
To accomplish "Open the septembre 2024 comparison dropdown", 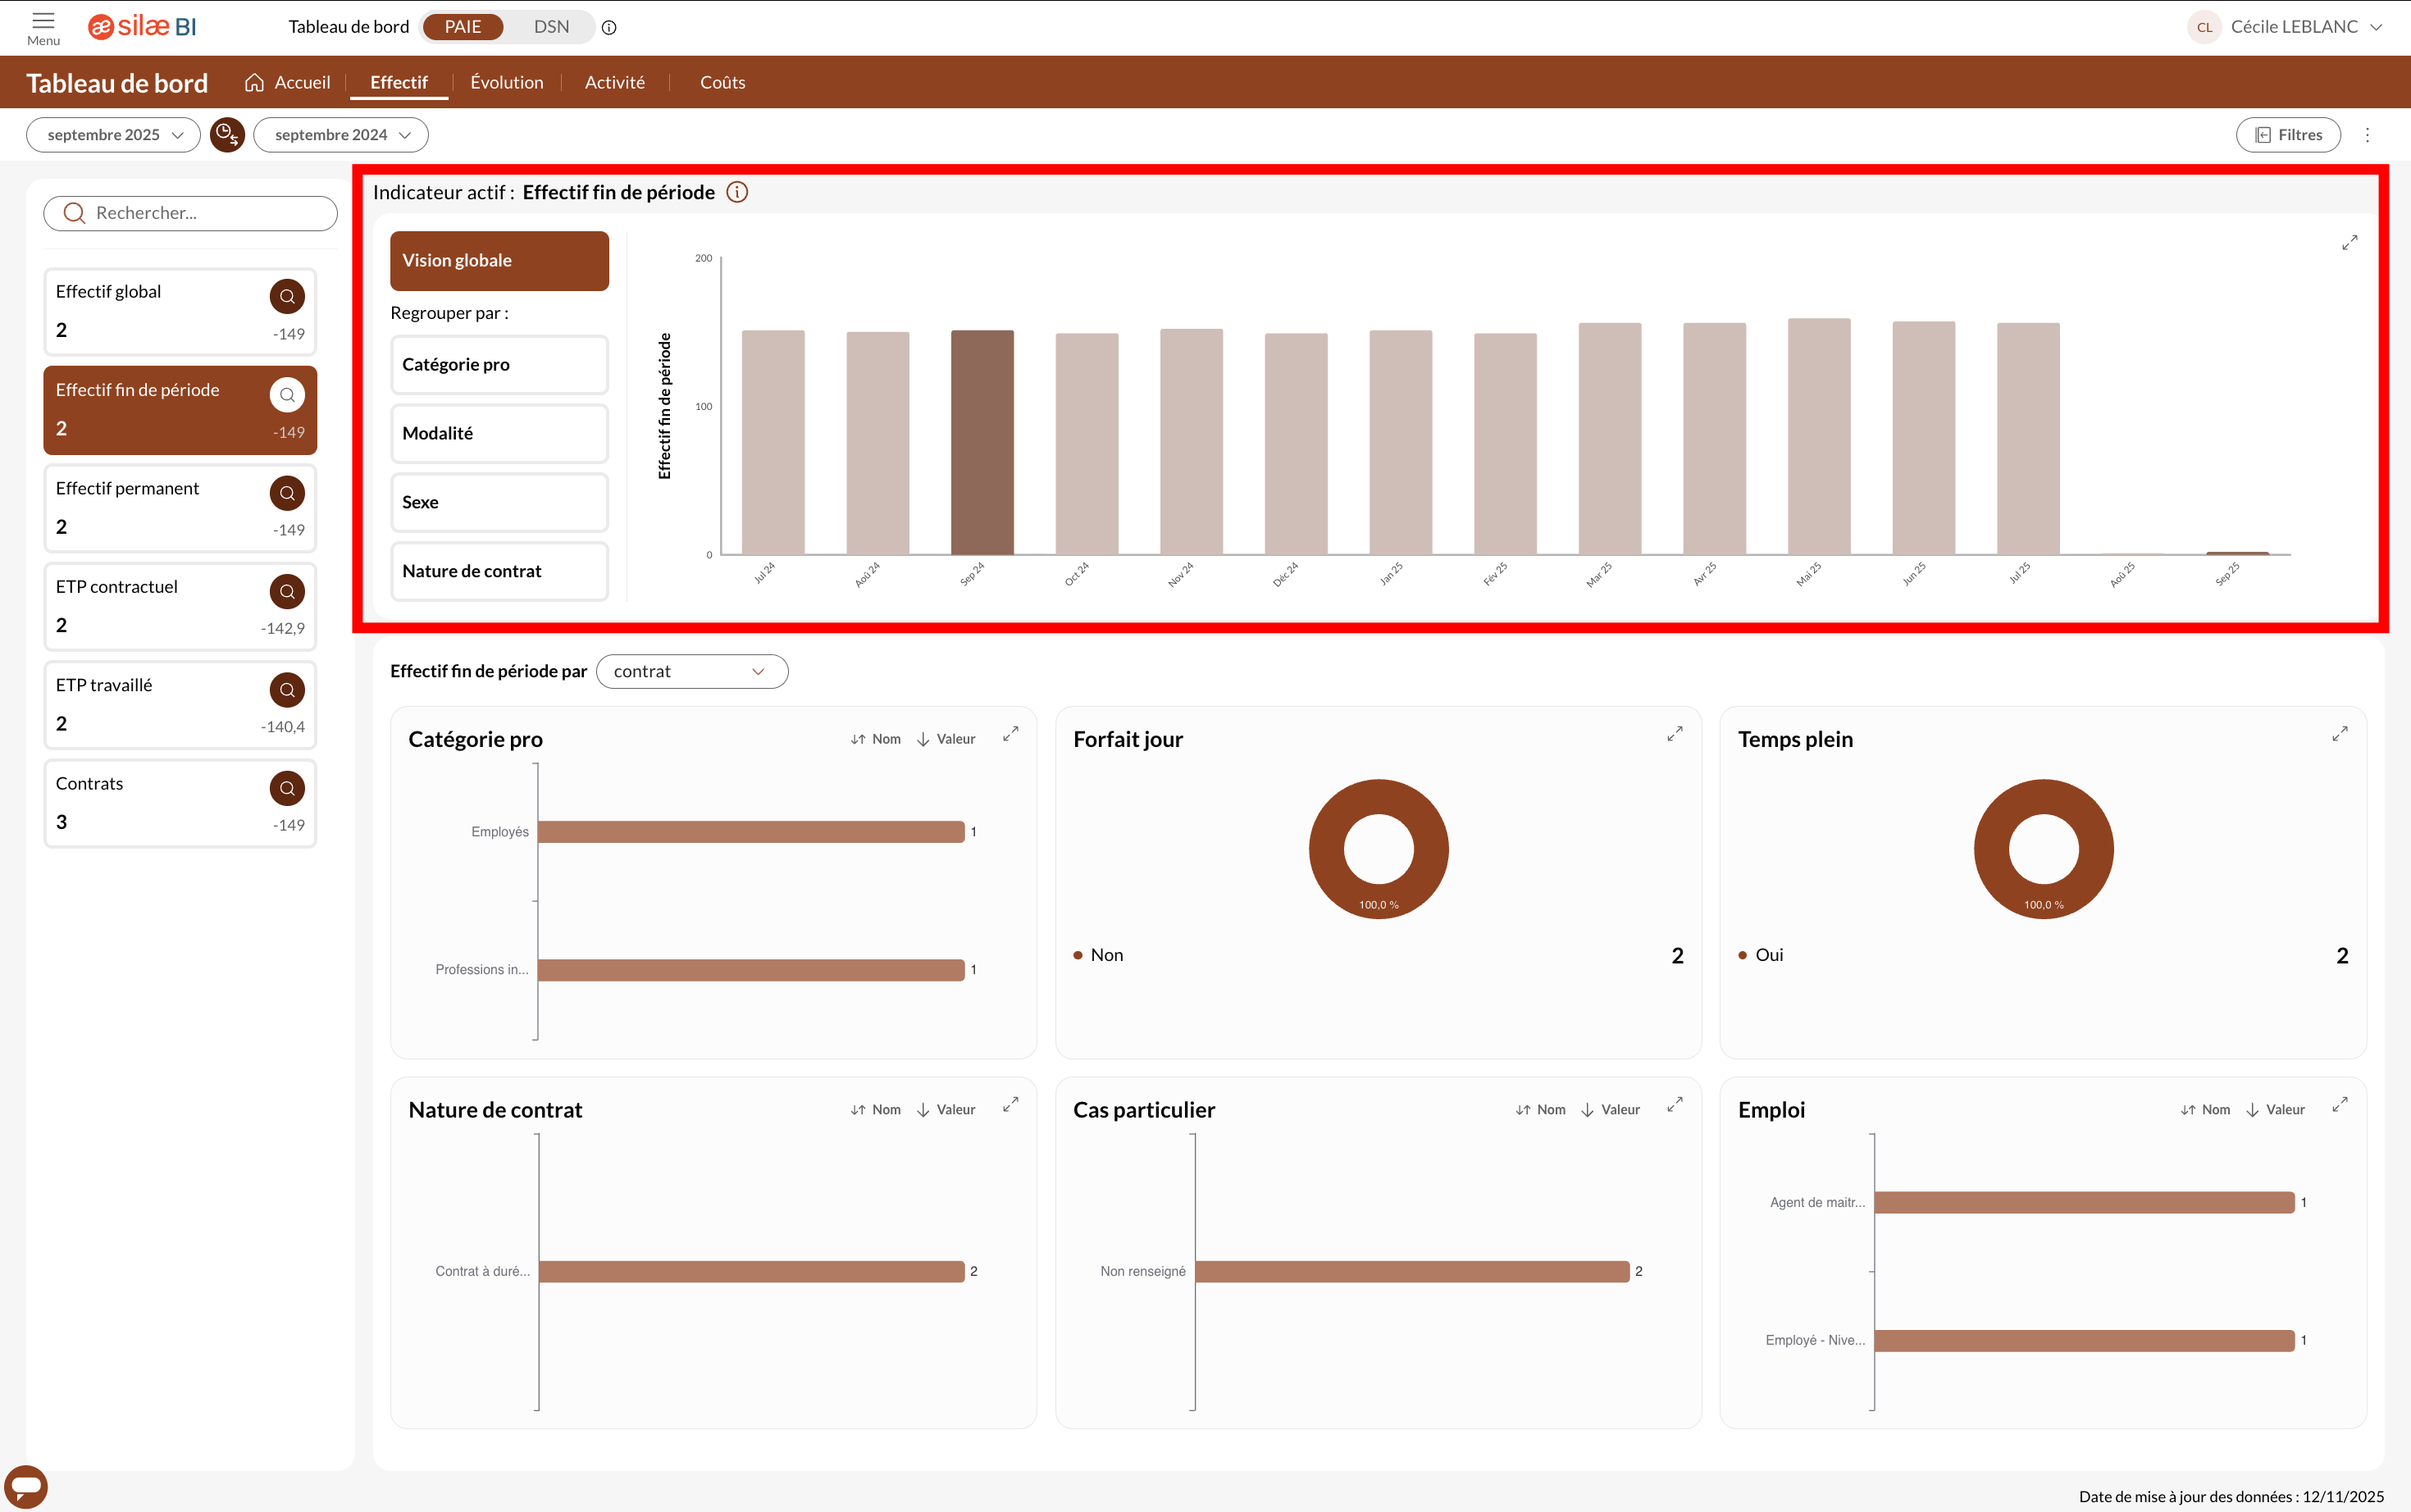I will tap(341, 135).
